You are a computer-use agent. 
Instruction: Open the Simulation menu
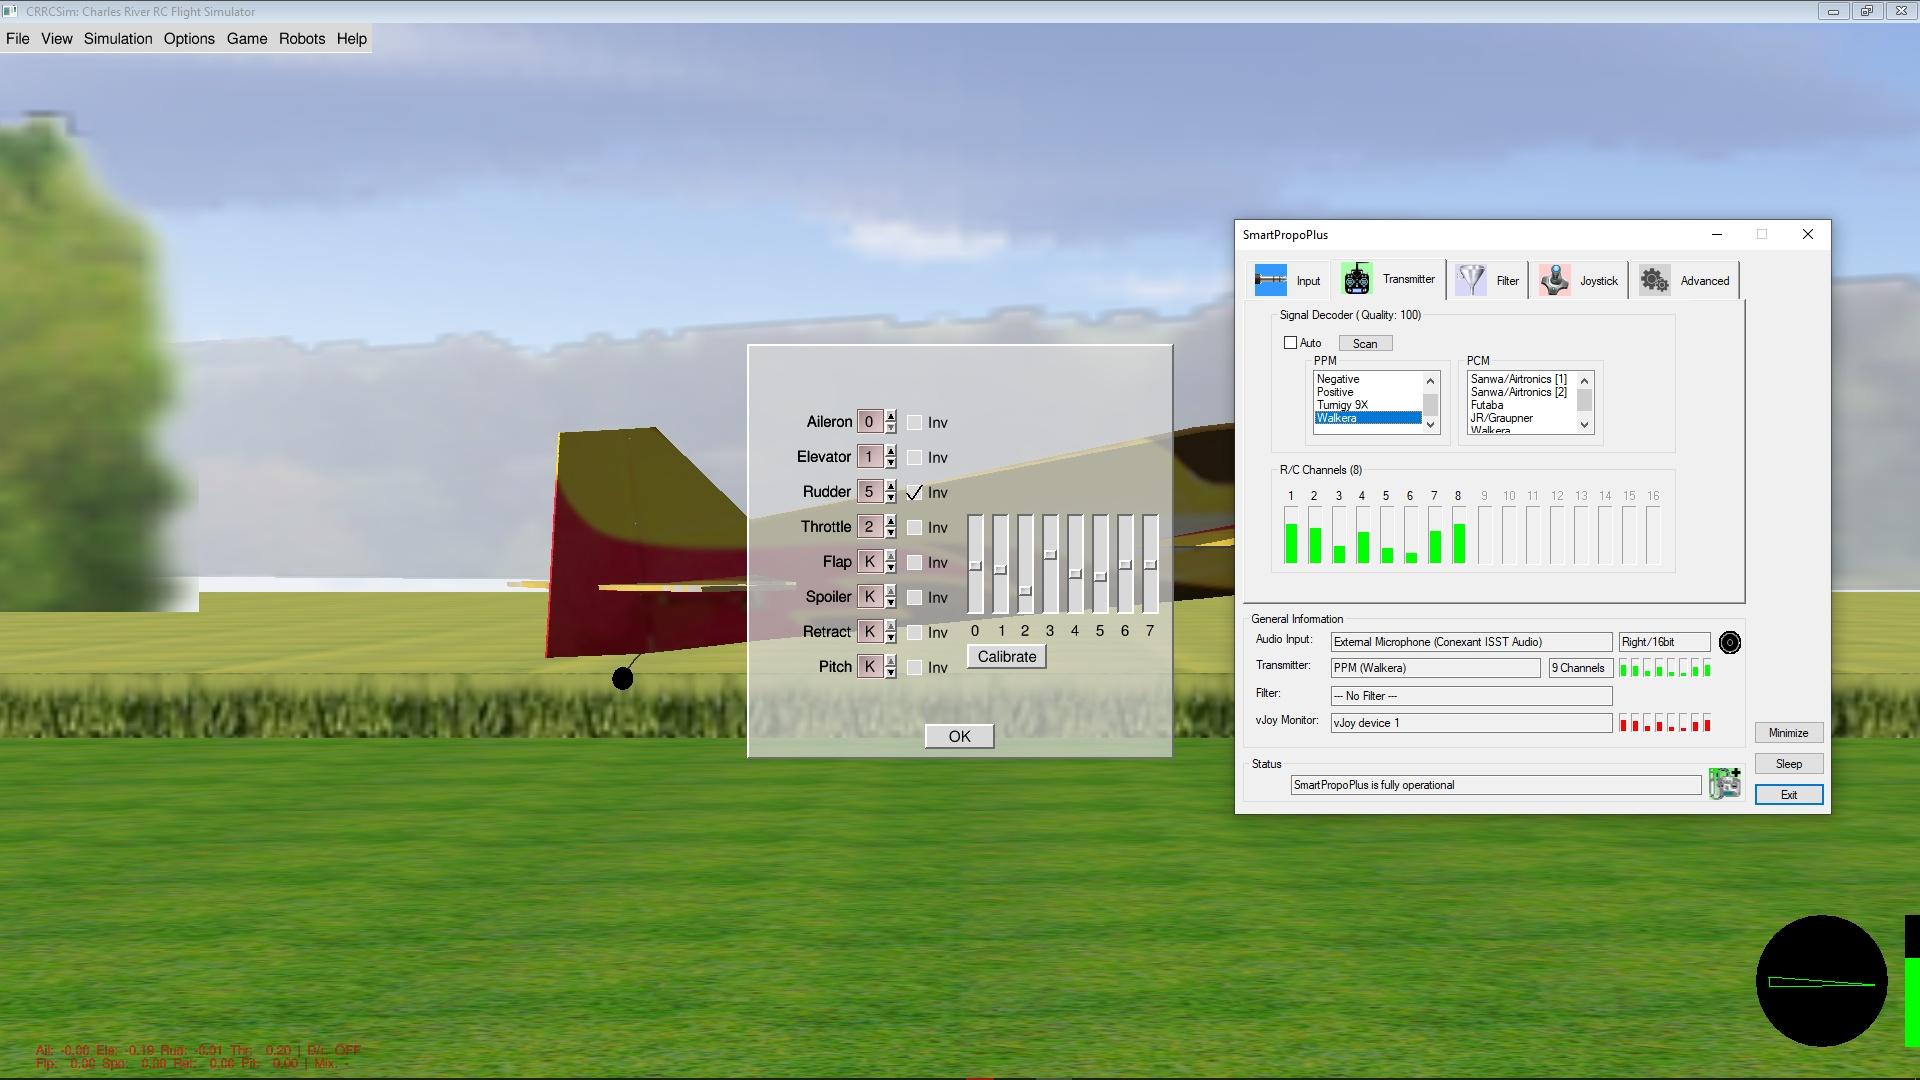(x=118, y=39)
